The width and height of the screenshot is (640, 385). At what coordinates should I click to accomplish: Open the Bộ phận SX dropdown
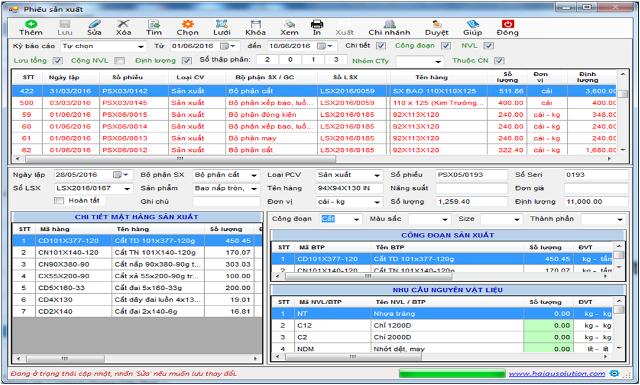coord(254,175)
